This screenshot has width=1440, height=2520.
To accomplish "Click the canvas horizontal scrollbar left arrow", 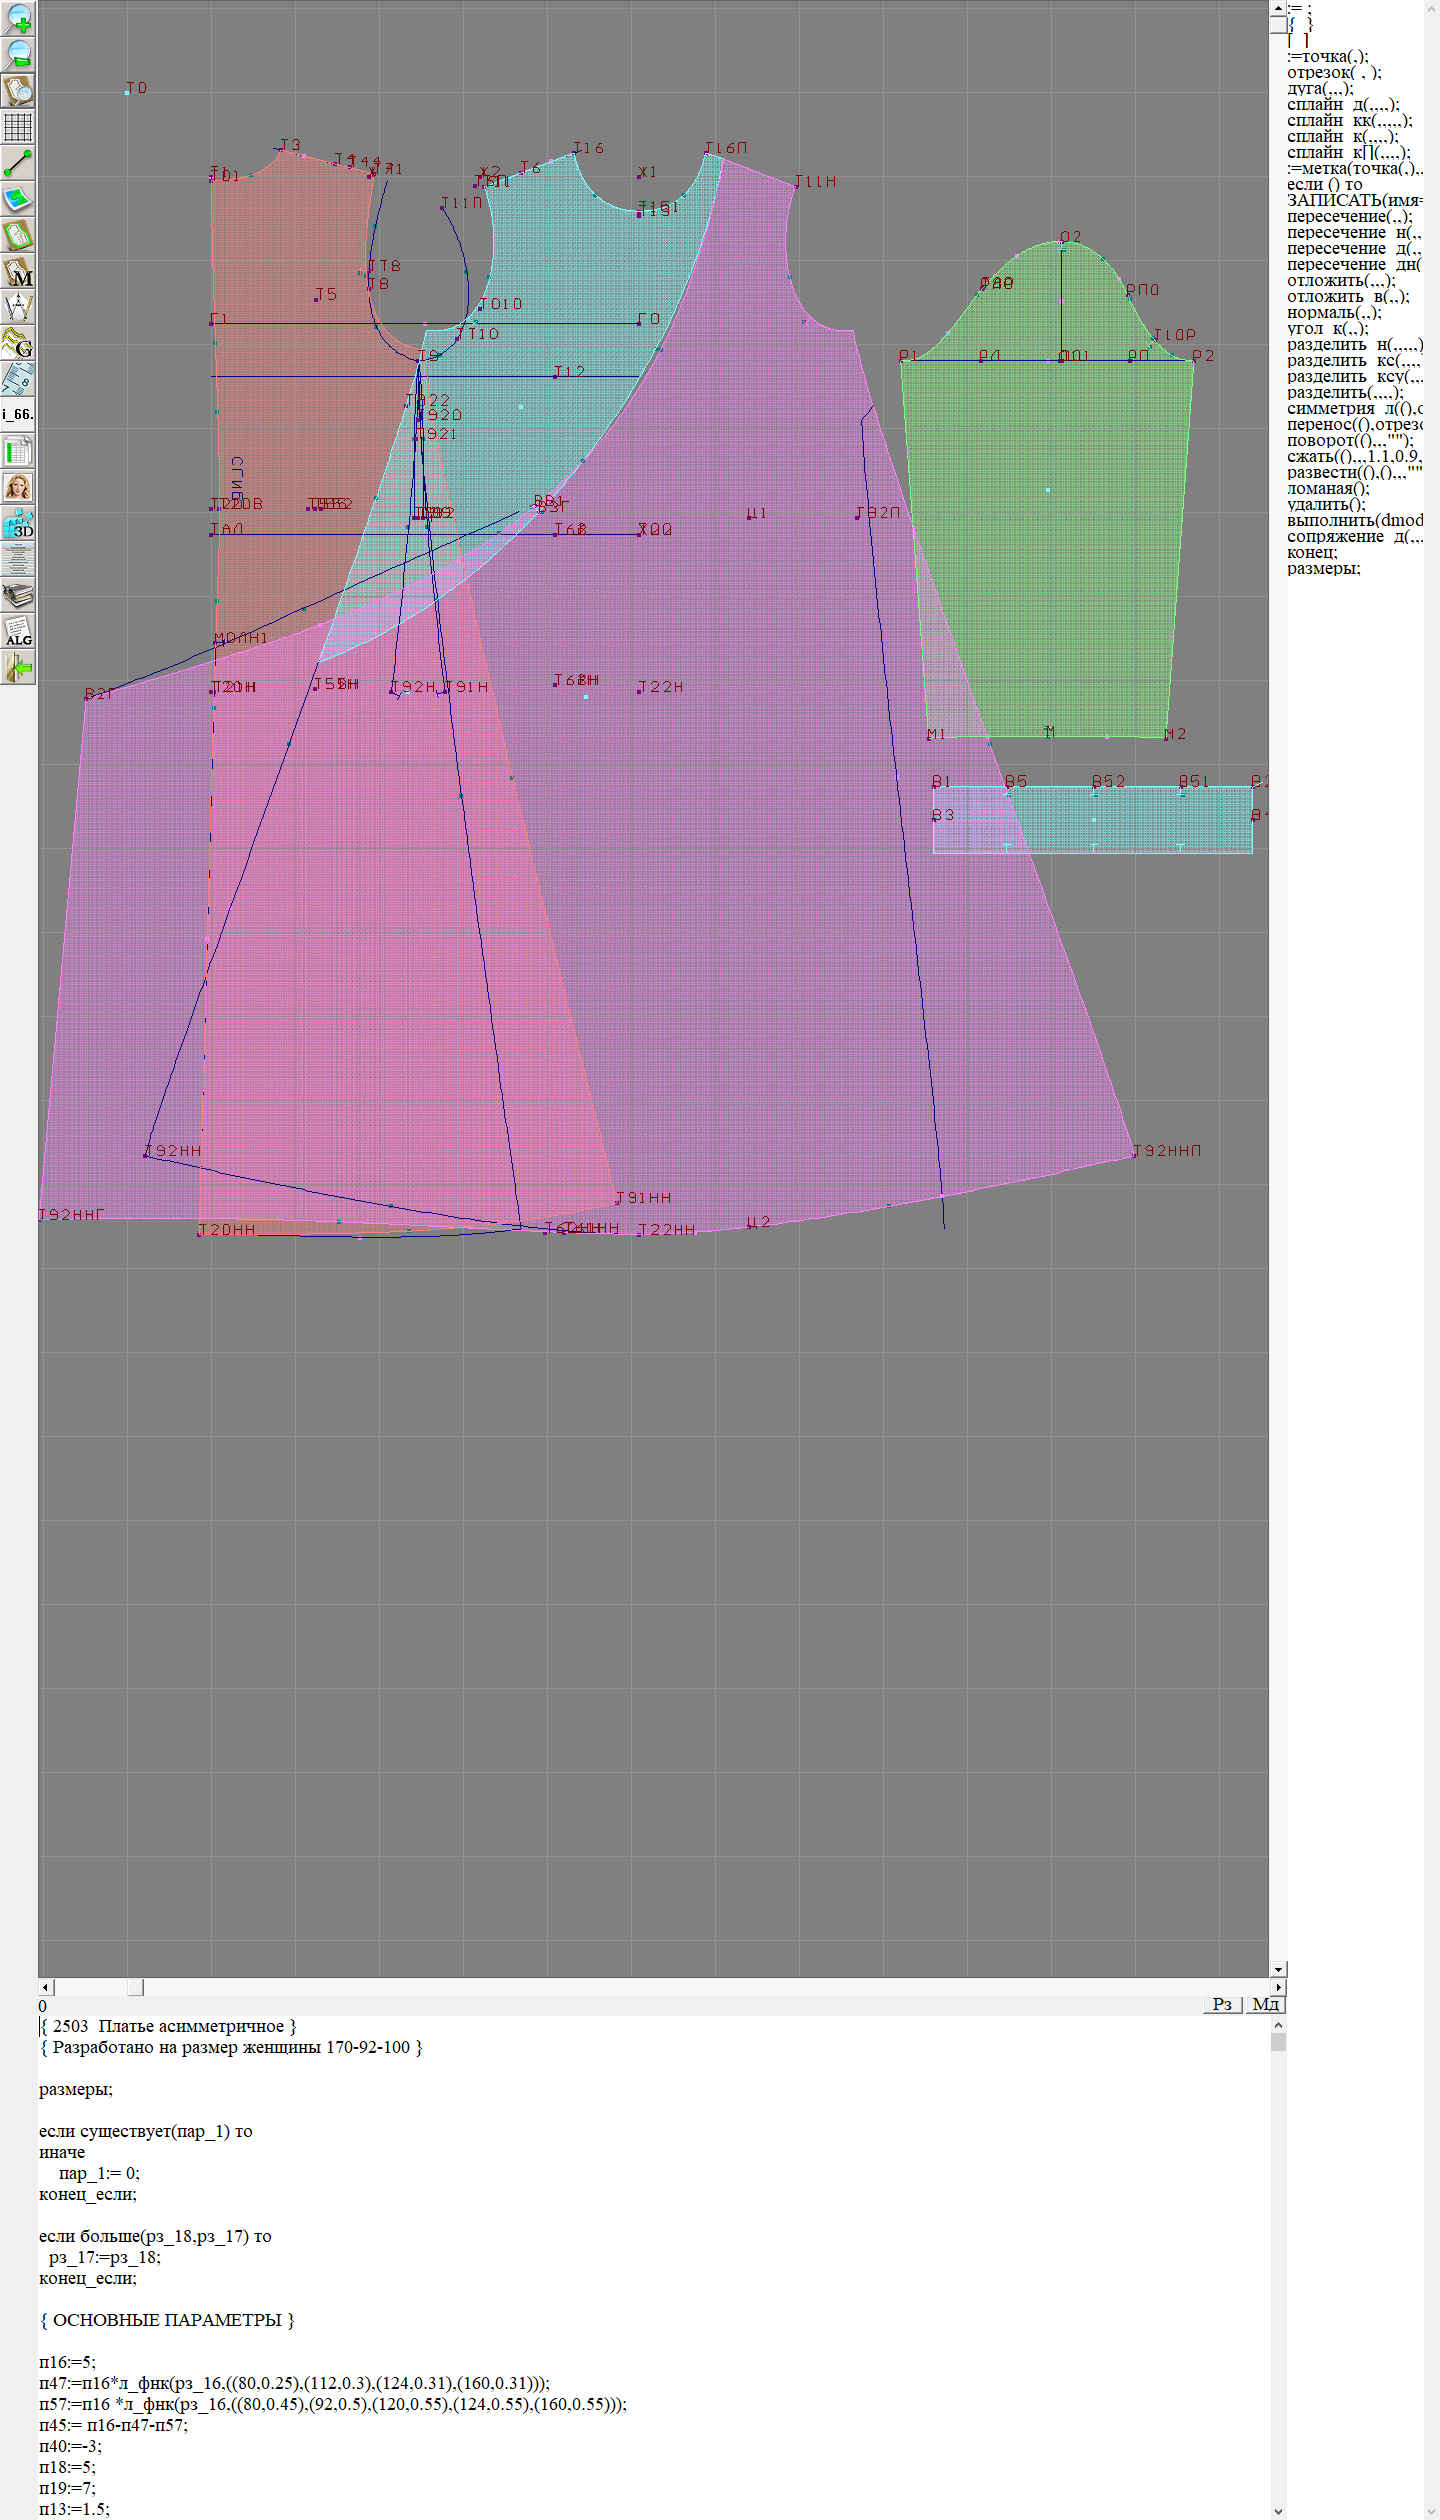I will pyautogui.click(x=46, y=1987).
